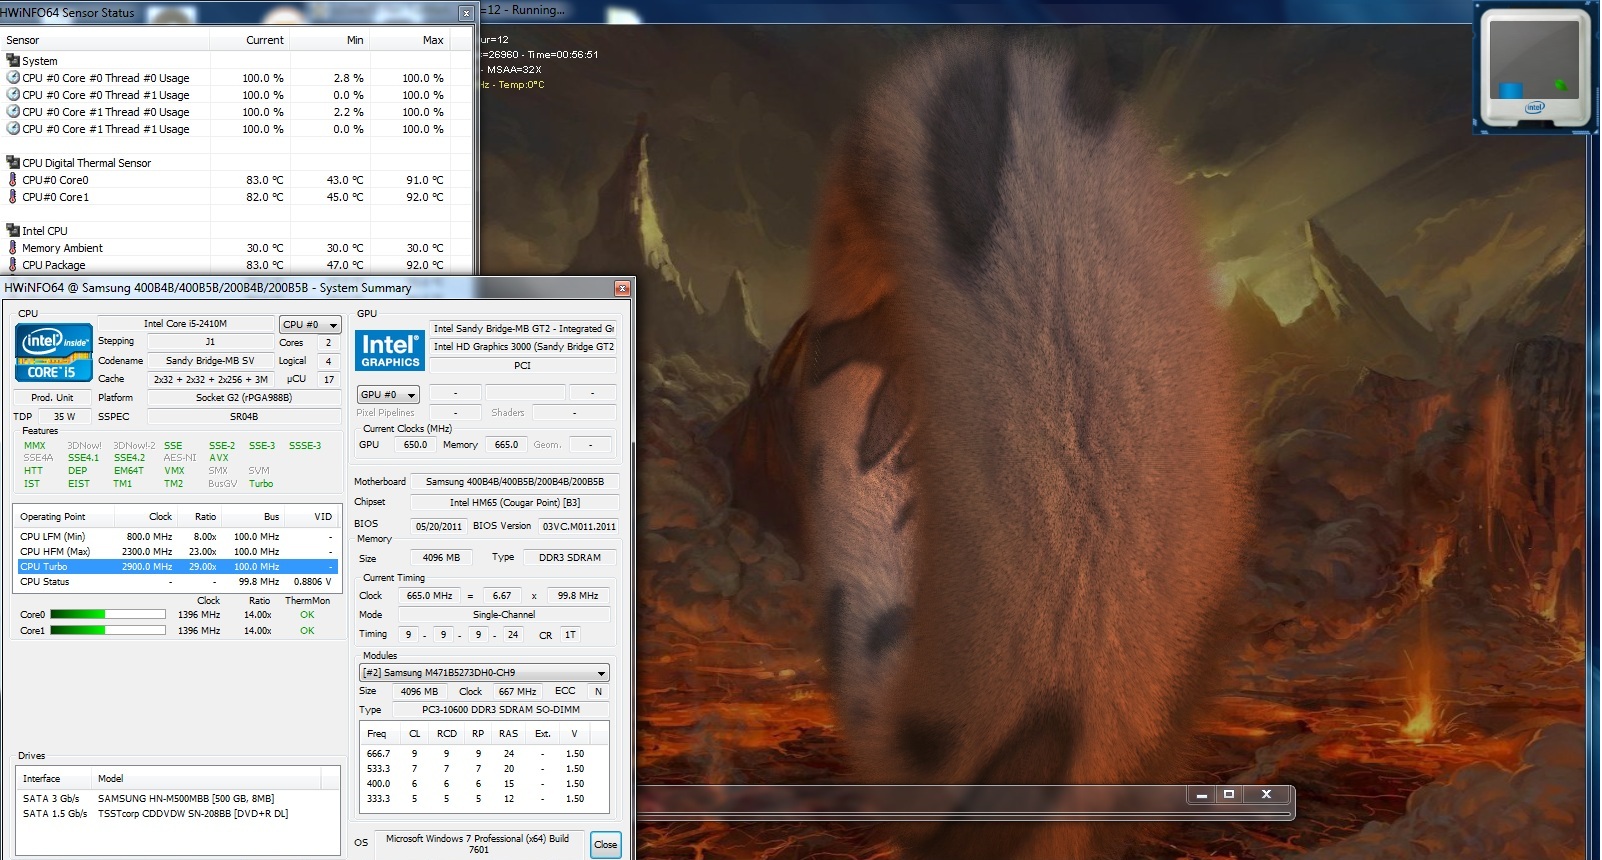Select the CPU HFM (Max) row

pos(177,551)
